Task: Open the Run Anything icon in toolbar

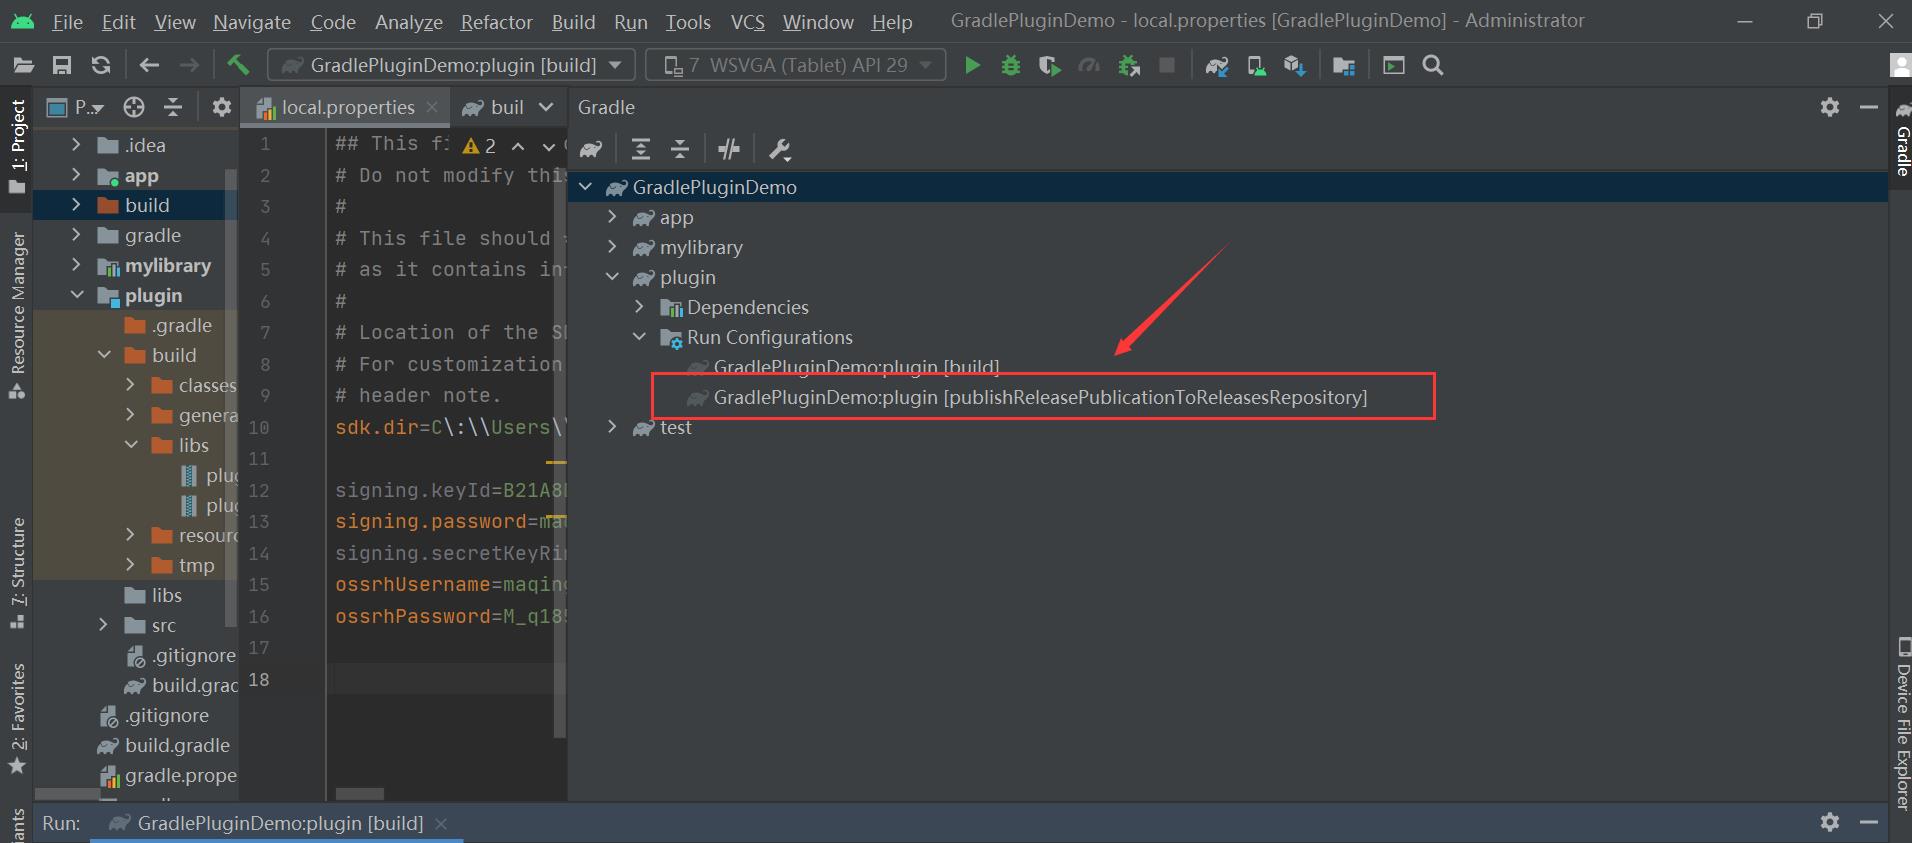Action: (x=1394, y=66)
